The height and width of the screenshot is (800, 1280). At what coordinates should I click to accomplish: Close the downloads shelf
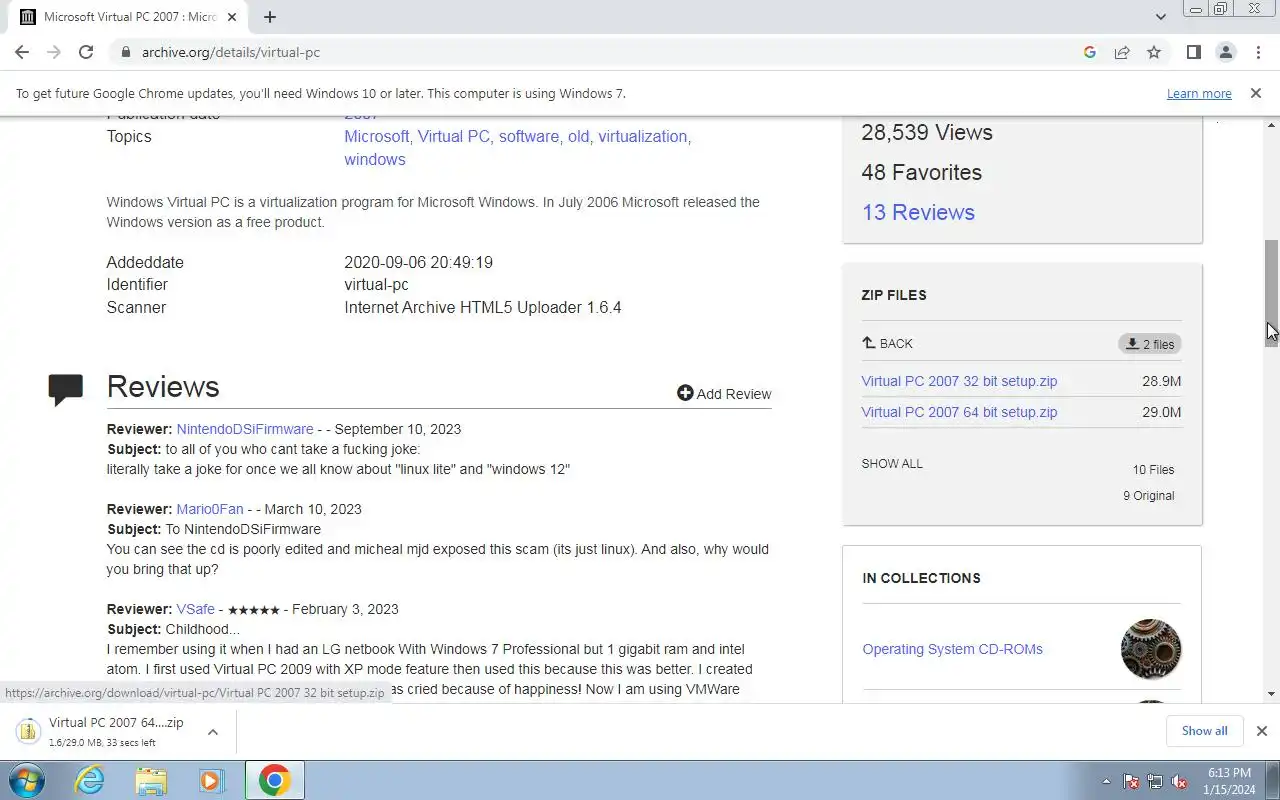(1261, 731)
